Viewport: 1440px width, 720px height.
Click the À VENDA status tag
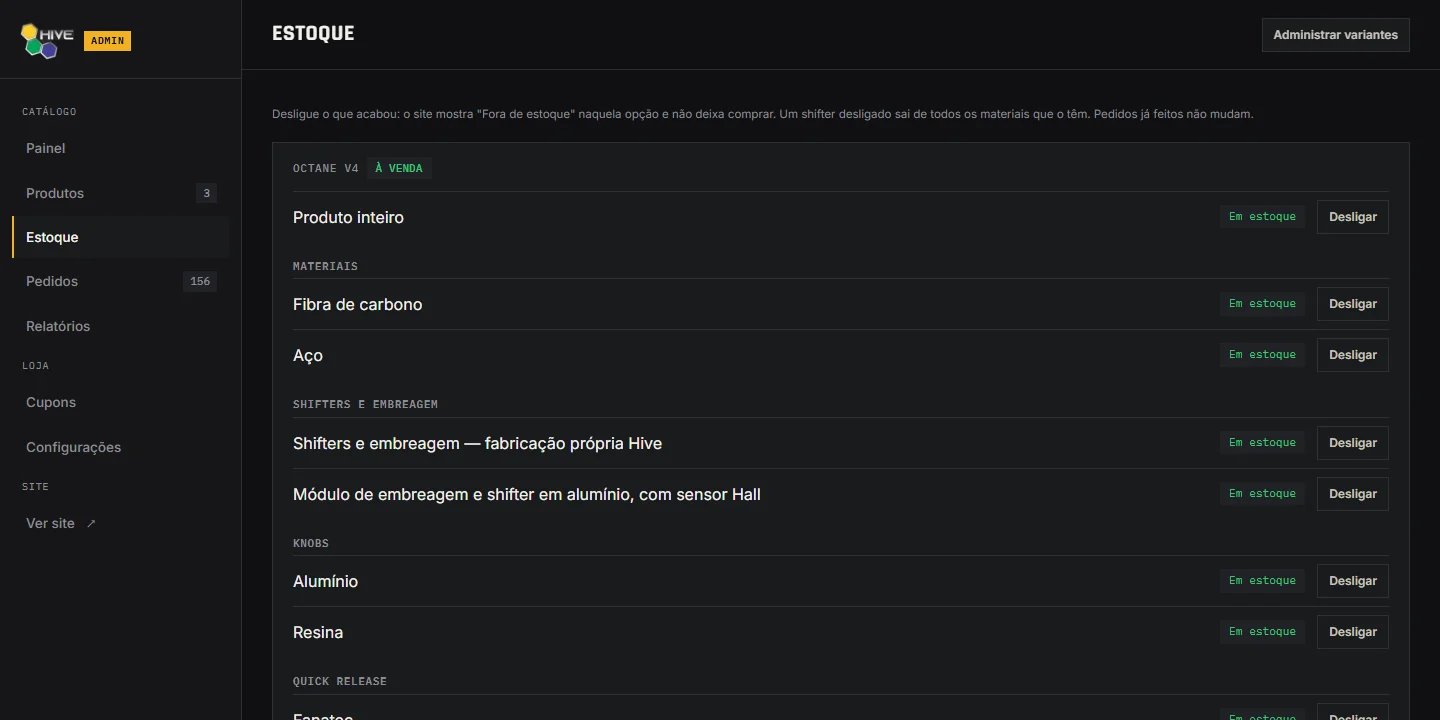398,168
